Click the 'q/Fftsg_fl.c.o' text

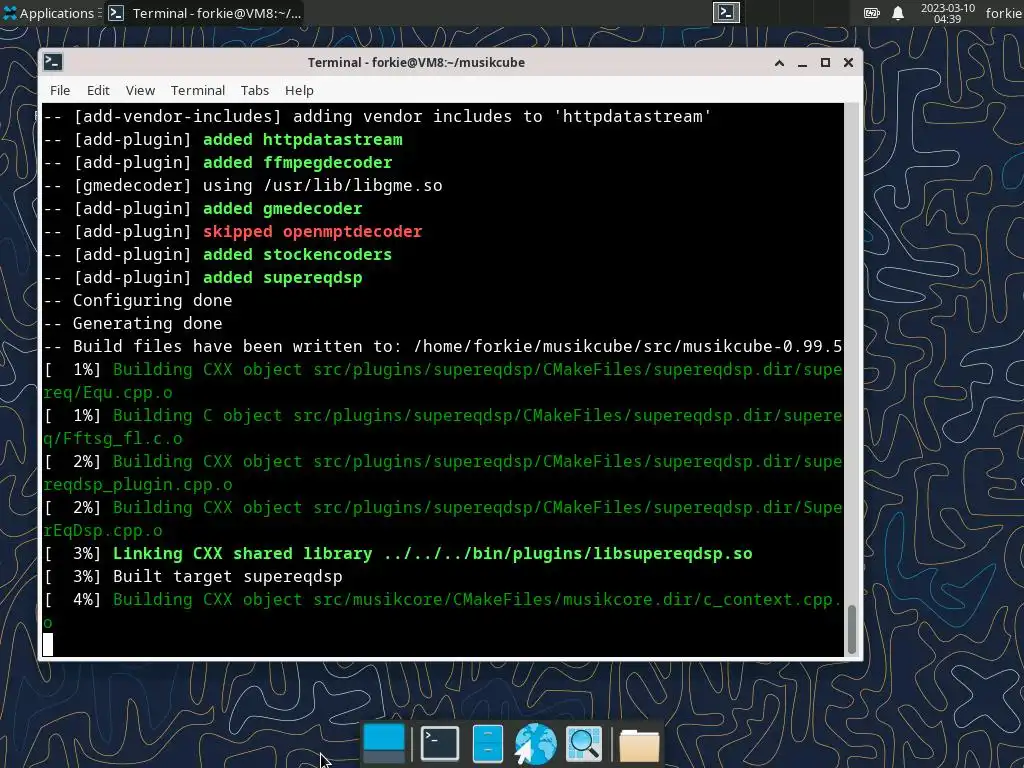pos(113,438)
